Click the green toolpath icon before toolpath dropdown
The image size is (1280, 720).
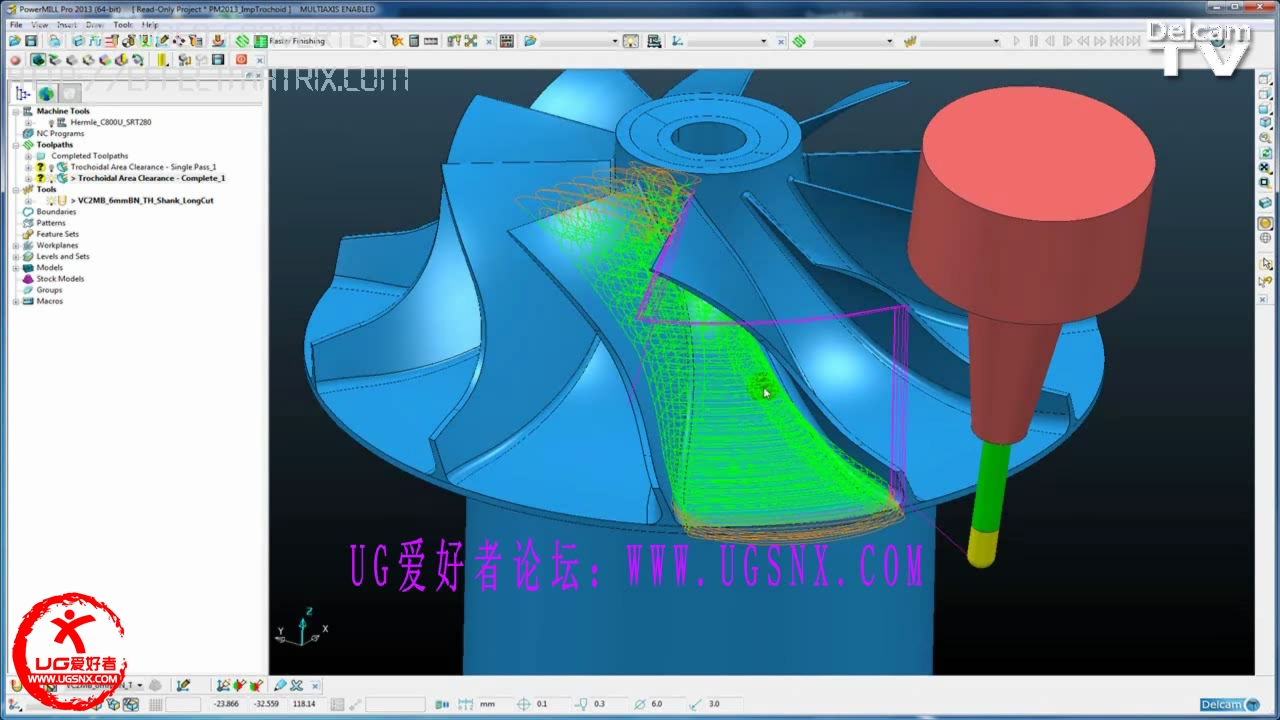[x=799, y=41]
